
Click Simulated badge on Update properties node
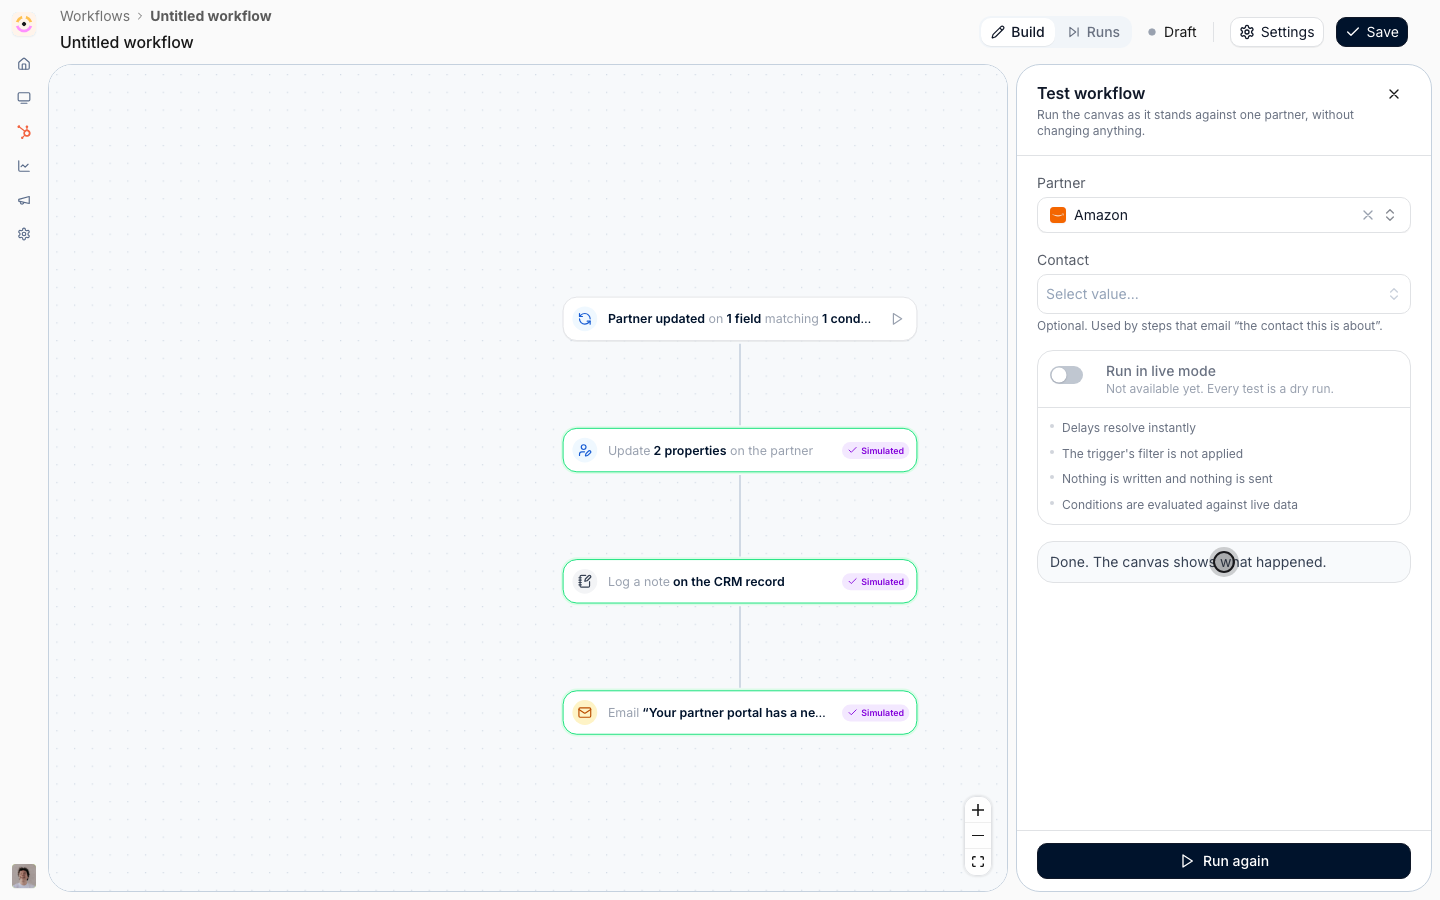(876, 451)
